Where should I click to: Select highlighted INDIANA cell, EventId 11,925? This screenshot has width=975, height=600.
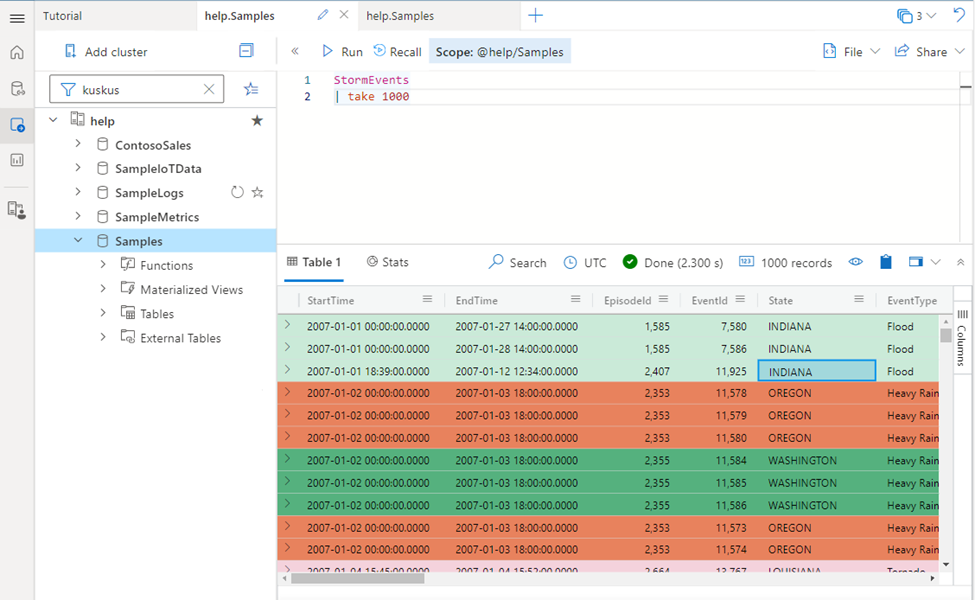click(816, 371)
